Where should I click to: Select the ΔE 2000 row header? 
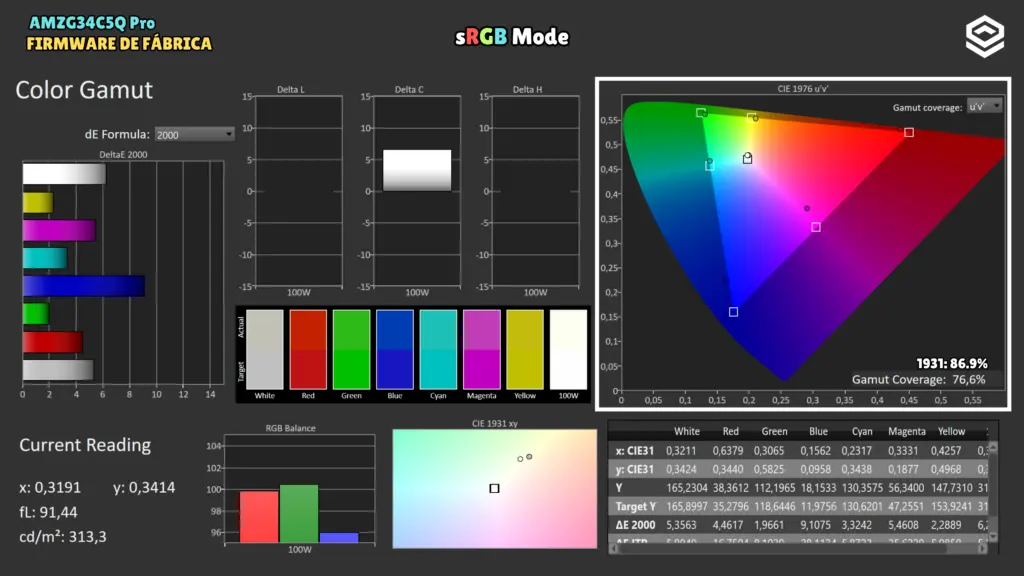coord(635,525)
